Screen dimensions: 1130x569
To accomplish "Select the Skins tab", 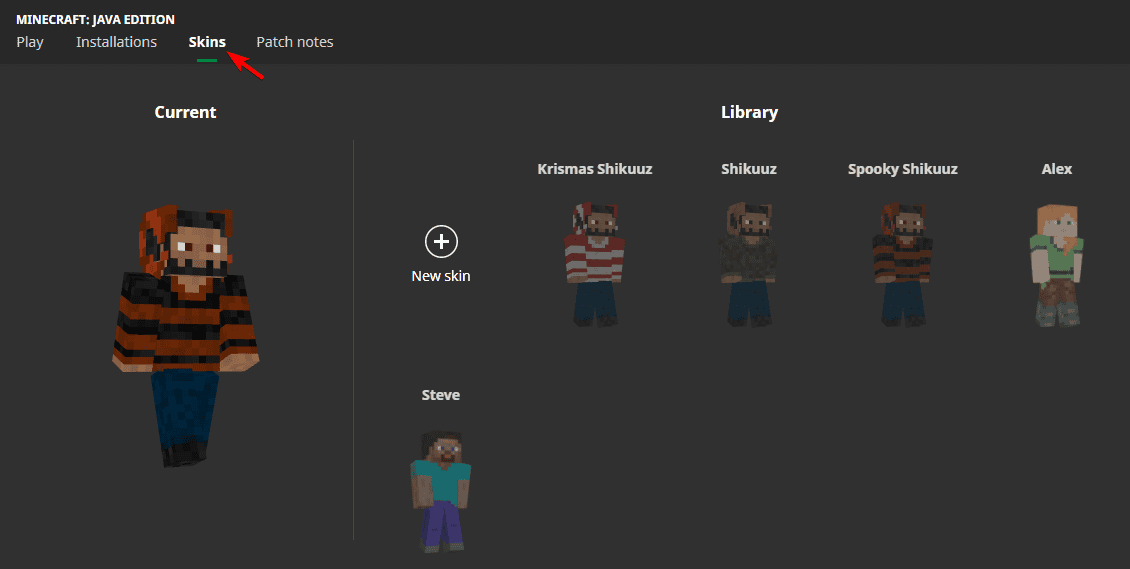I will click(207, 42).
